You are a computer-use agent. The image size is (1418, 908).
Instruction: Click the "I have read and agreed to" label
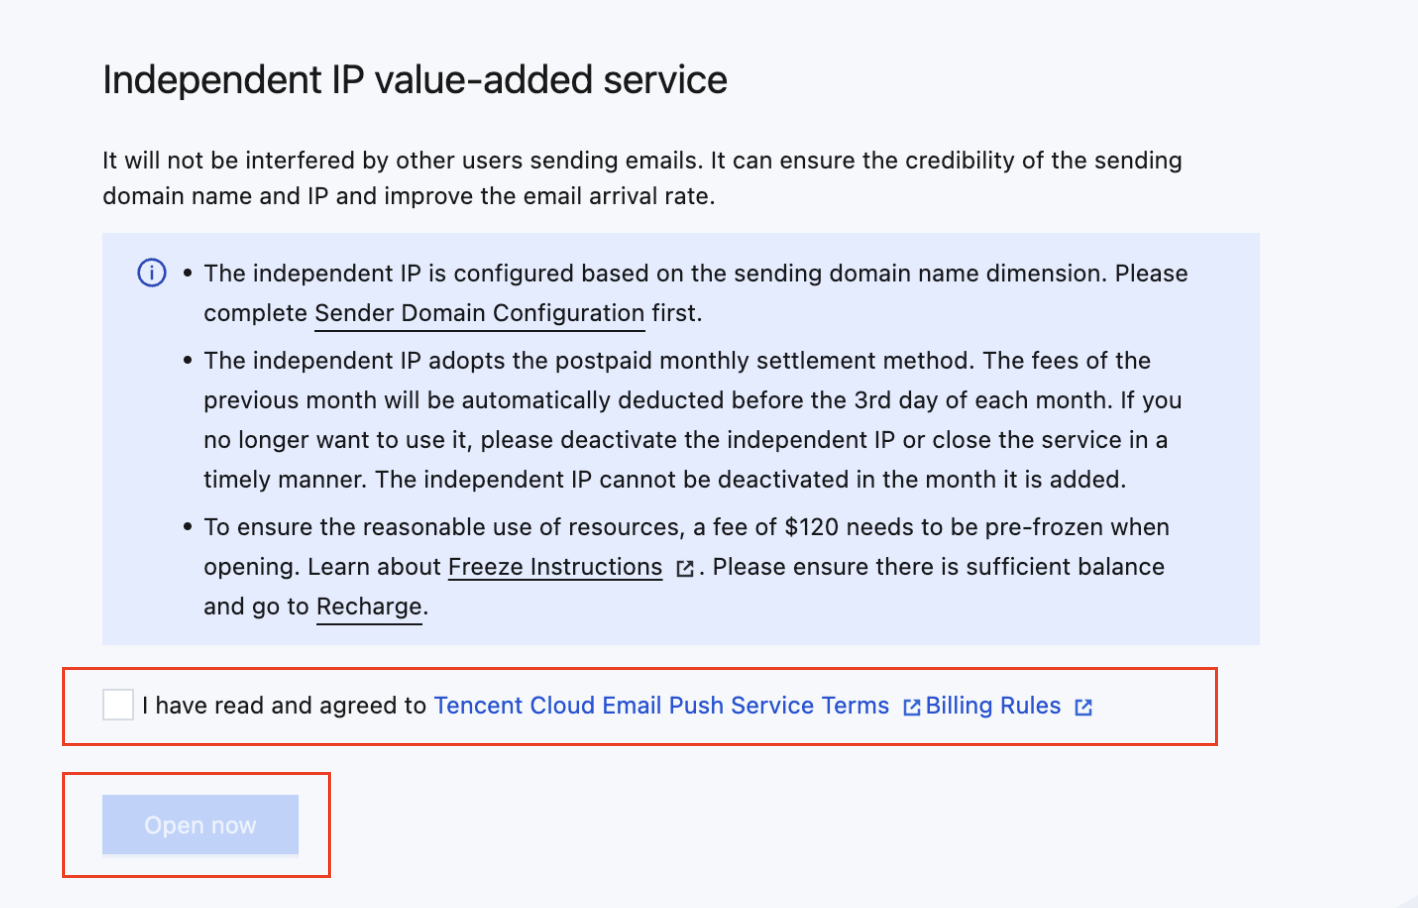tap(284, 705)
